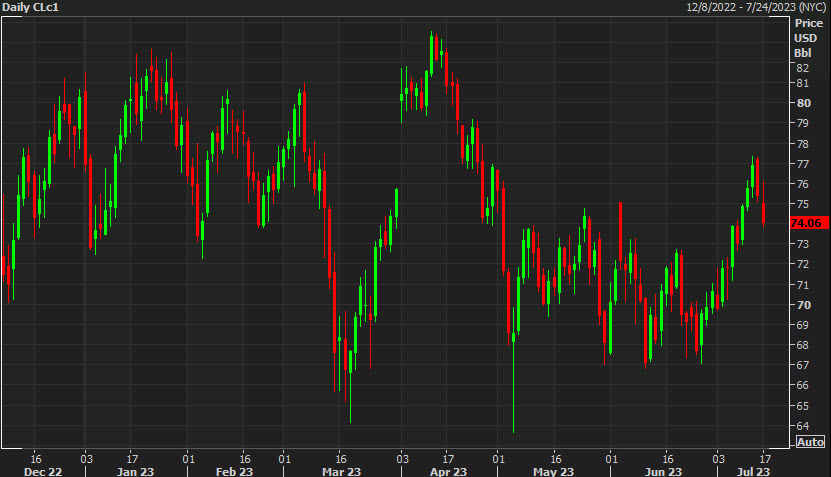Click the Dec 22 month label
This screenshot has height=477, width=831.
coord(43,472)
